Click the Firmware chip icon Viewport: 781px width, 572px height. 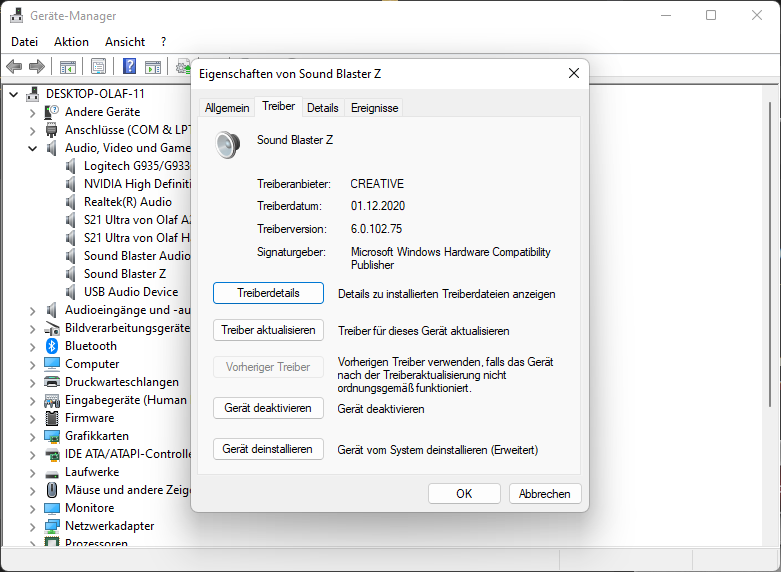pyautogui.click(x=52, y=418)
